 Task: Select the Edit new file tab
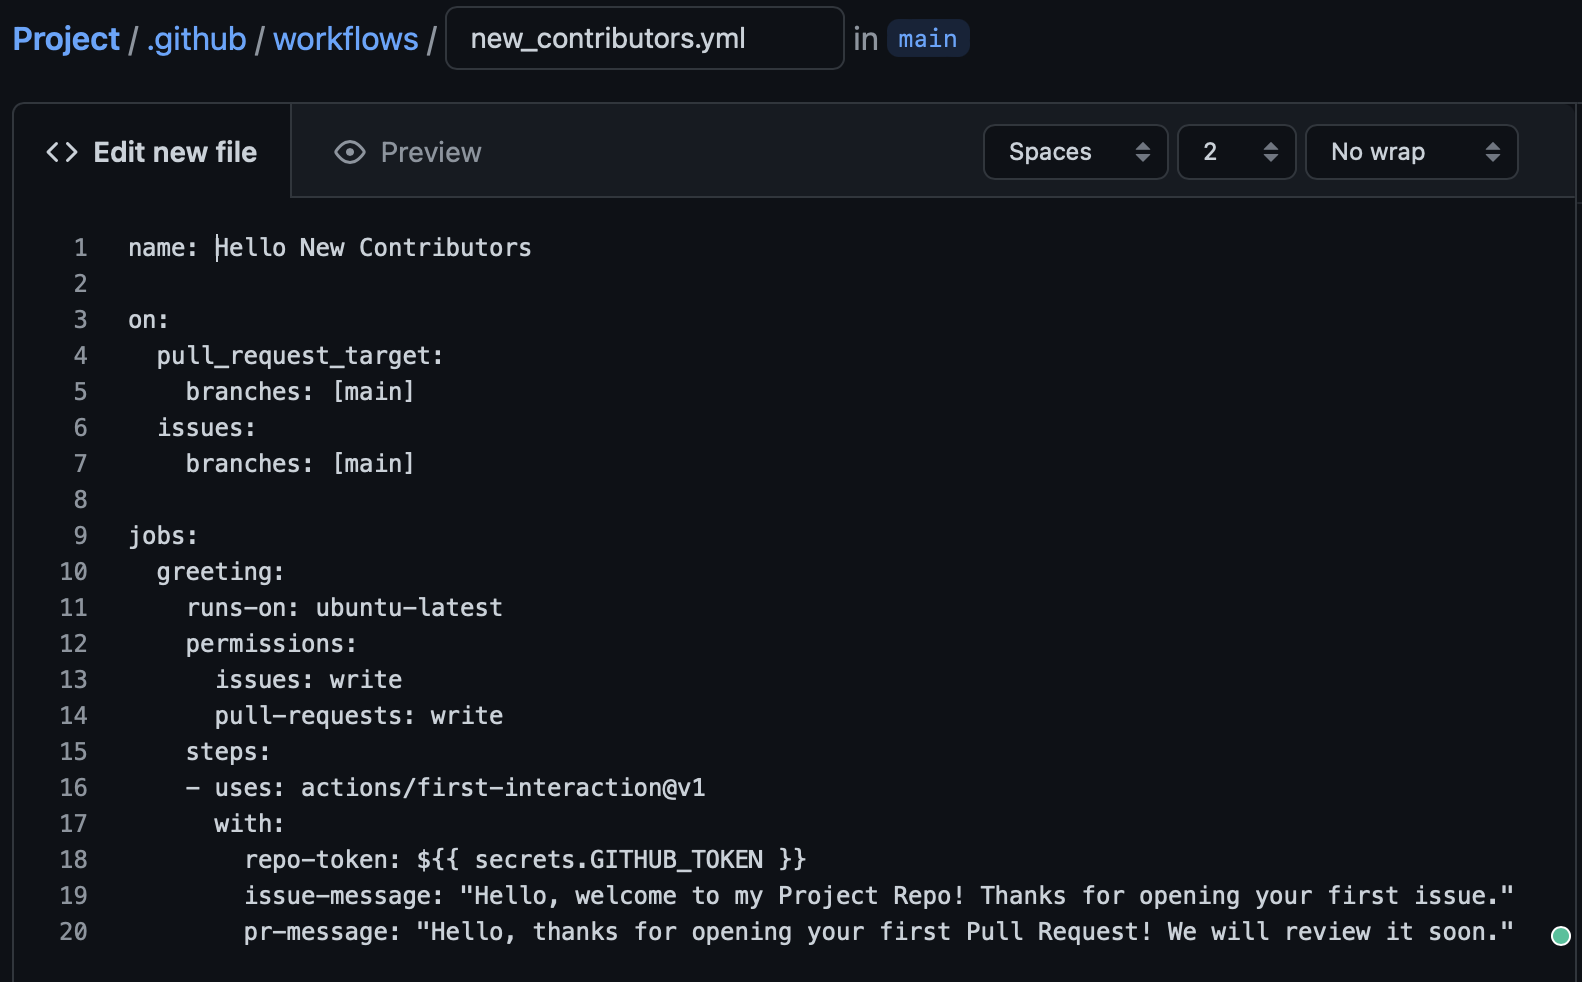tap(152, 152)
